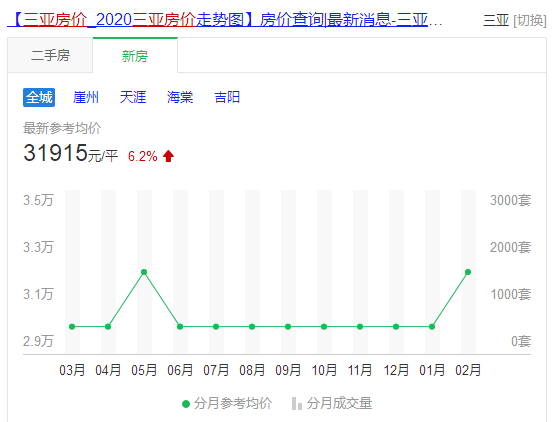Switch to the 新房 tab
Viewport: 555px width, 422px height.
pos(135,56)
